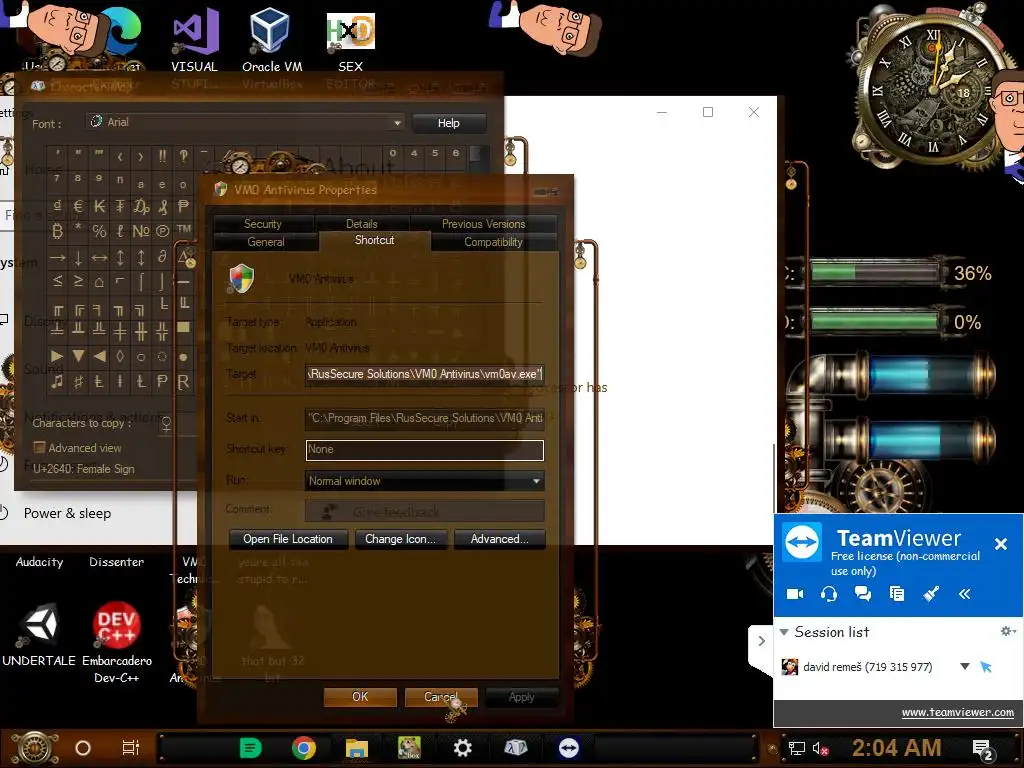1024x768 pixels.
Task: Expand TeamViewer side panel arrow
Action: tap(761, 641)
